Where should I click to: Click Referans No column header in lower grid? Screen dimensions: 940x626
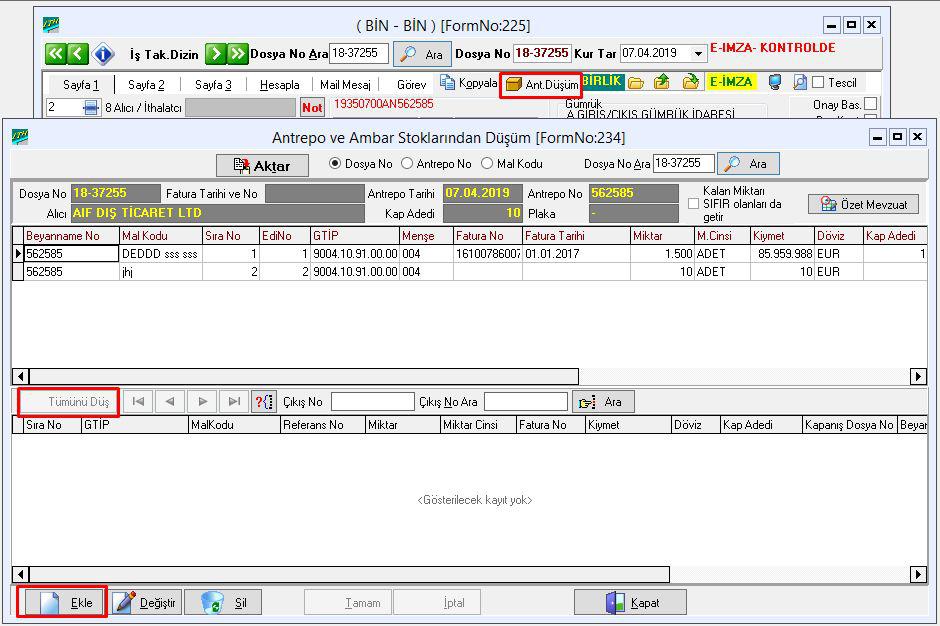click(323, 425)
